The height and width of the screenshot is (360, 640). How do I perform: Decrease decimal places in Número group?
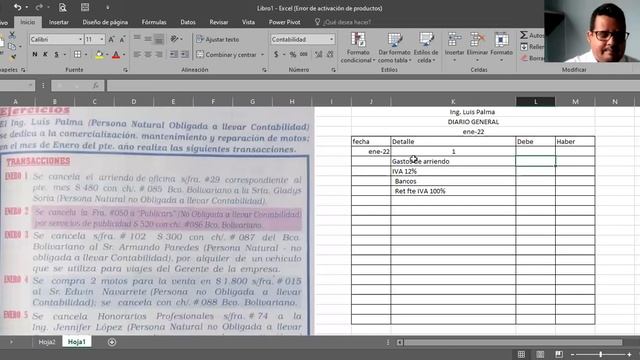tap(330, 54)
